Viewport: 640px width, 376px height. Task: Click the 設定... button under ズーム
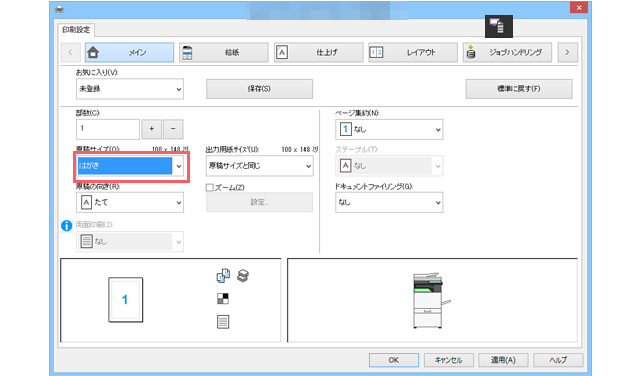(x=259, y=202)
